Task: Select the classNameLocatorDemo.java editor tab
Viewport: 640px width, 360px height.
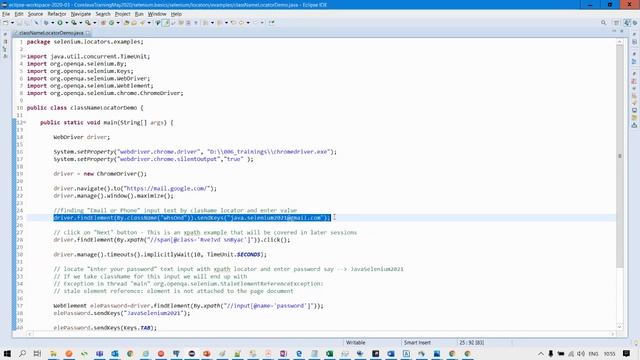Action: 51,33
